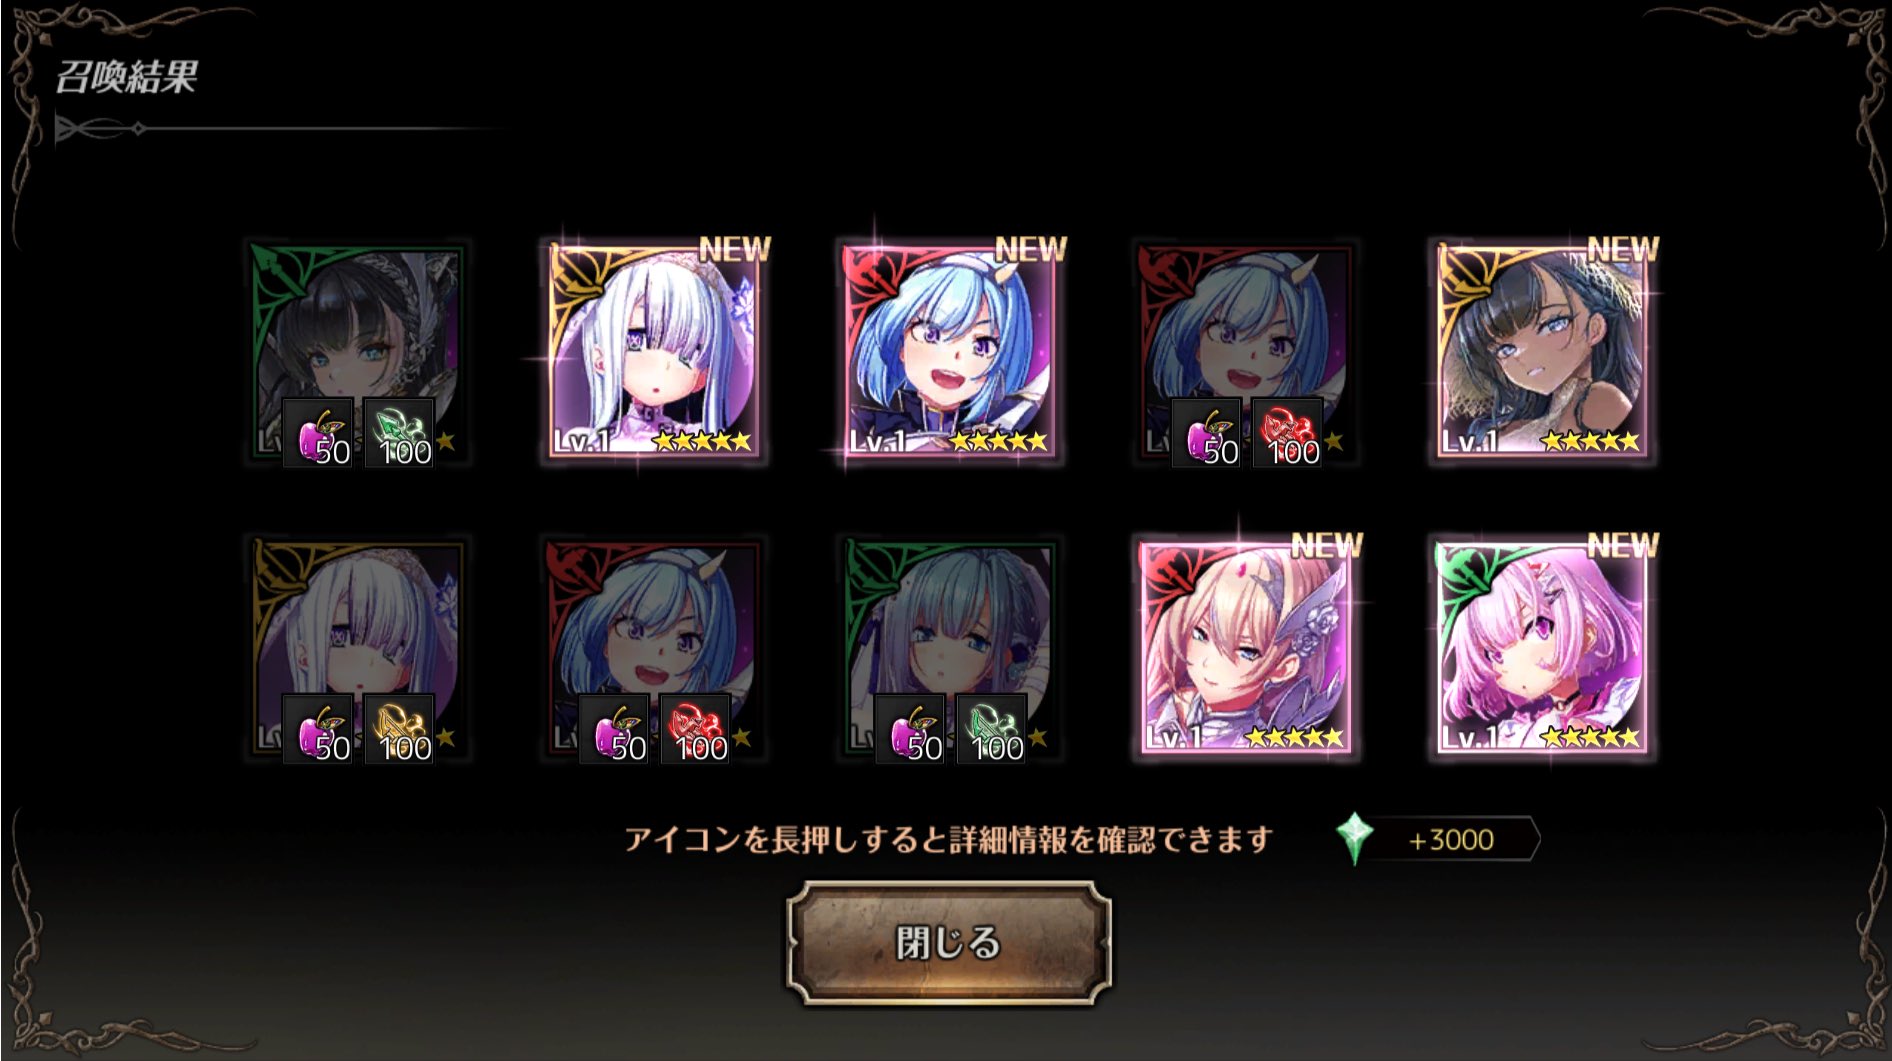This screenshot has height=1061, width=1892.
Task: Select the new blue-haired horned five-star card
Action: click(x=949, y=352)
